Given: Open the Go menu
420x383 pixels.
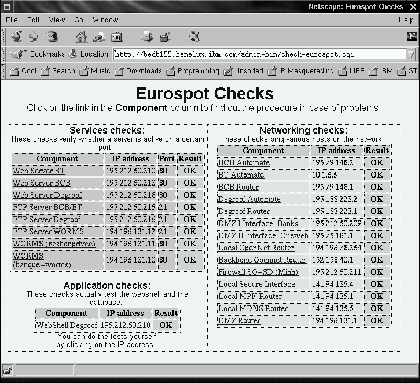Looking at the screenshot, I should pos(79,20).
